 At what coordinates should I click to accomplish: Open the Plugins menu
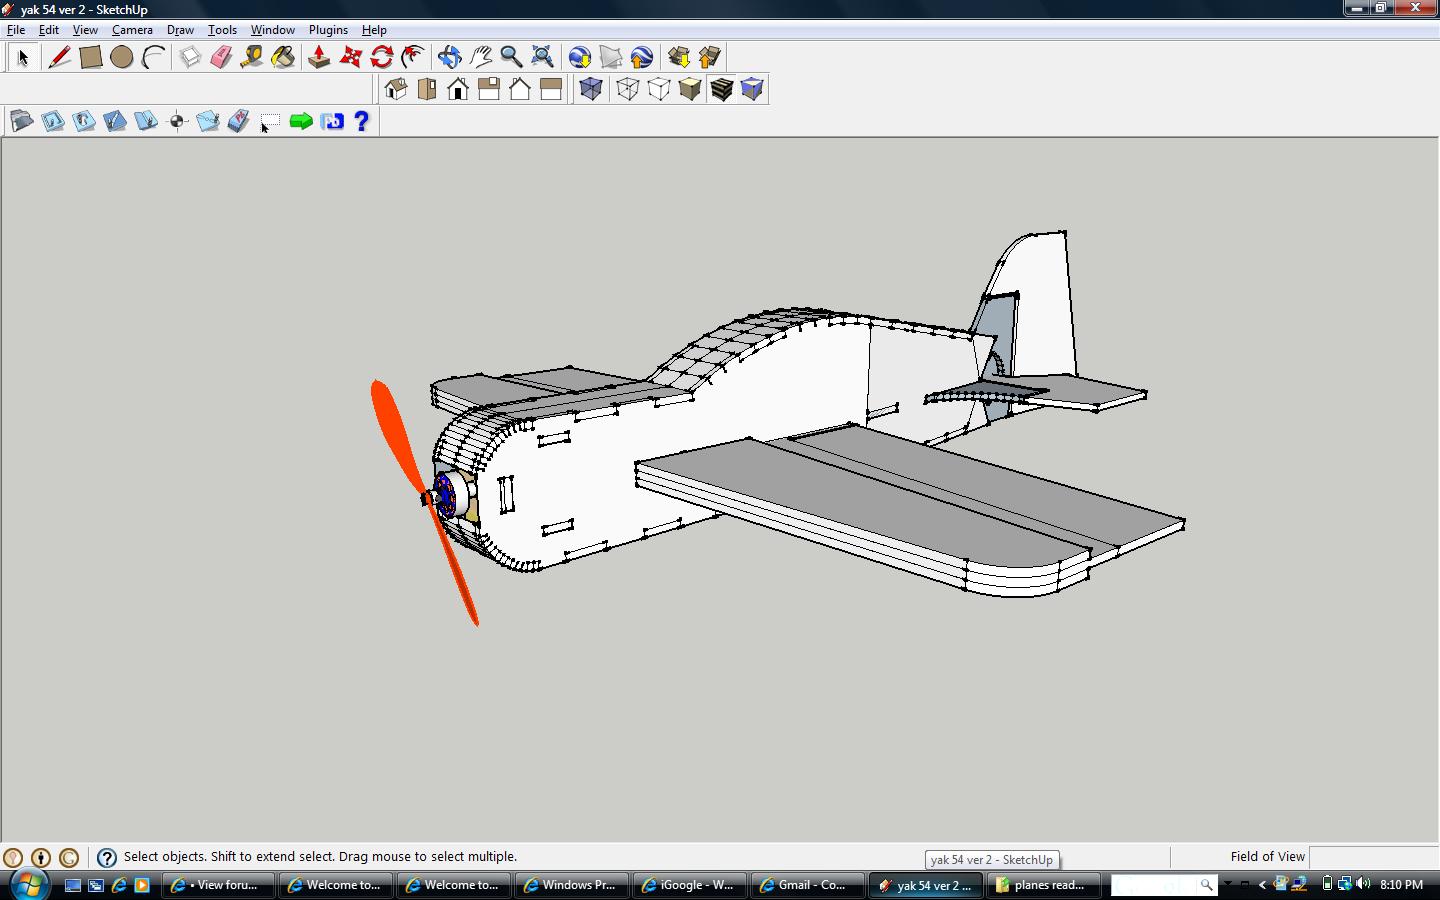[x=328, y=30]
